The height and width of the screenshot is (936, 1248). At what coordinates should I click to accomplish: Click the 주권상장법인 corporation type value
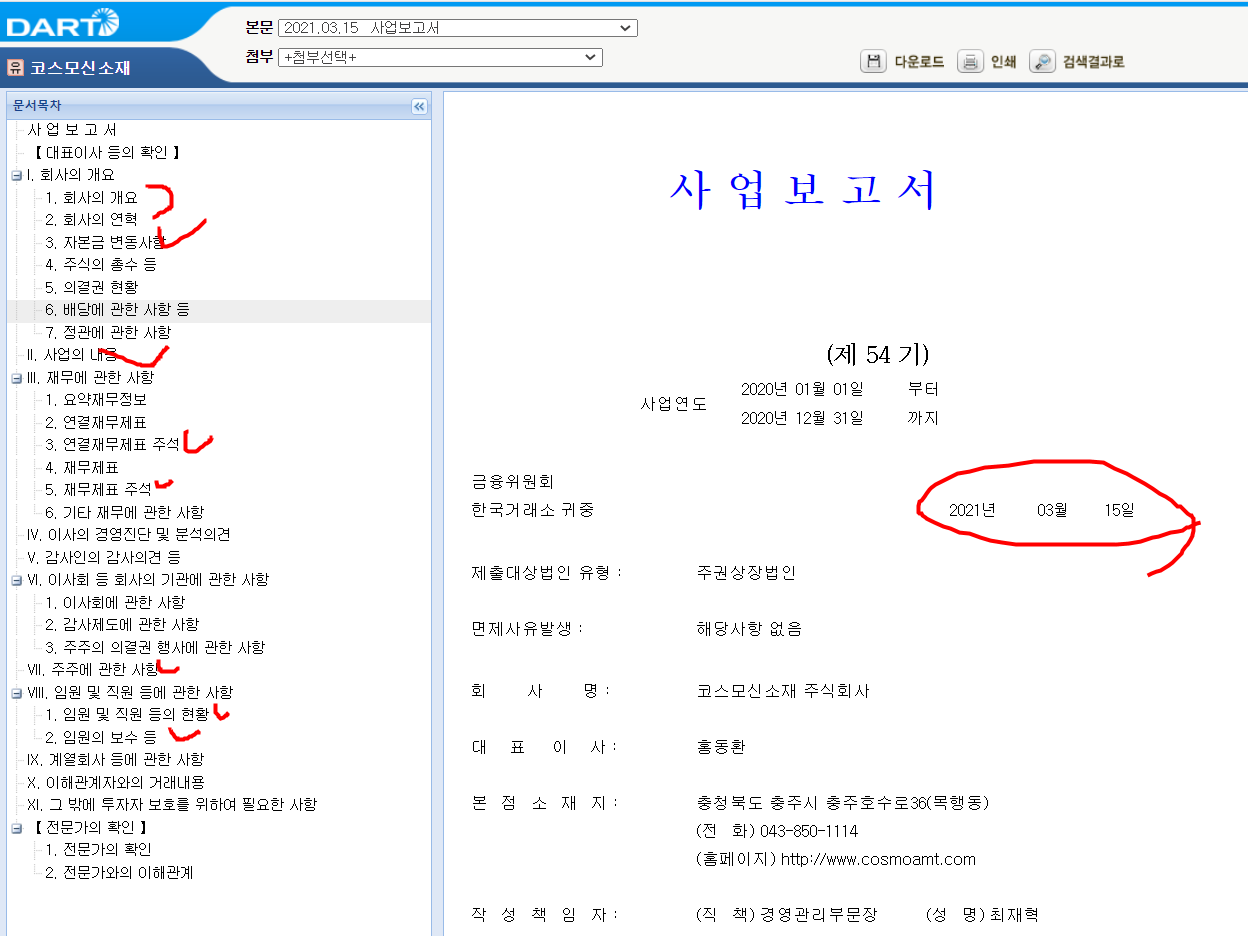click(x=746, y=573)
